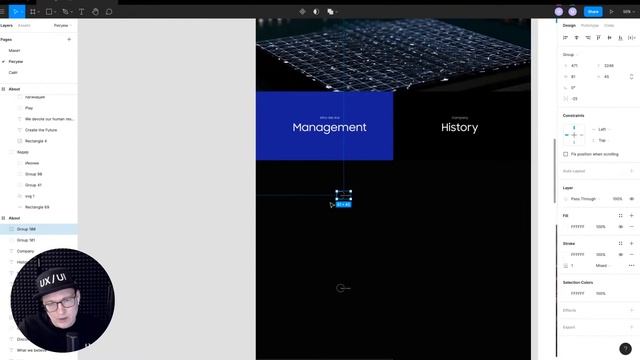640x360 pixels.
Task: Select the Hand tool
Action: (95, 12)
